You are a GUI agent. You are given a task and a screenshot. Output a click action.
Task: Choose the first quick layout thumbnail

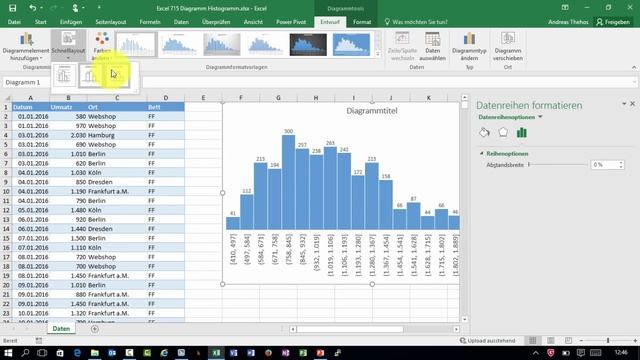(64, 75)
